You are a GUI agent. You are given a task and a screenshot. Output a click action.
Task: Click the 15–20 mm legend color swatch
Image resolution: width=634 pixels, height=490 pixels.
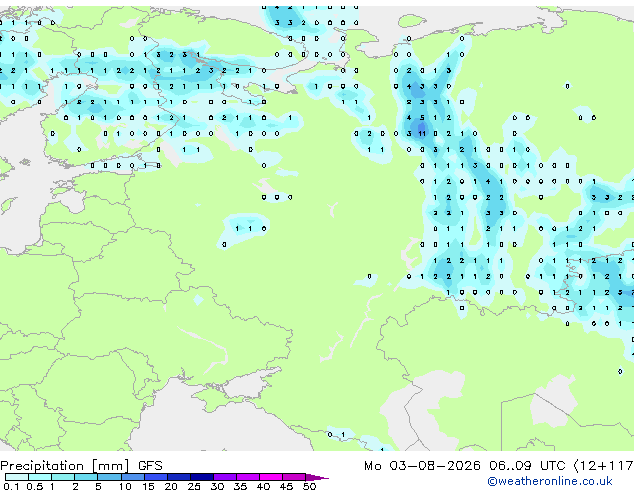coord(156,477)
